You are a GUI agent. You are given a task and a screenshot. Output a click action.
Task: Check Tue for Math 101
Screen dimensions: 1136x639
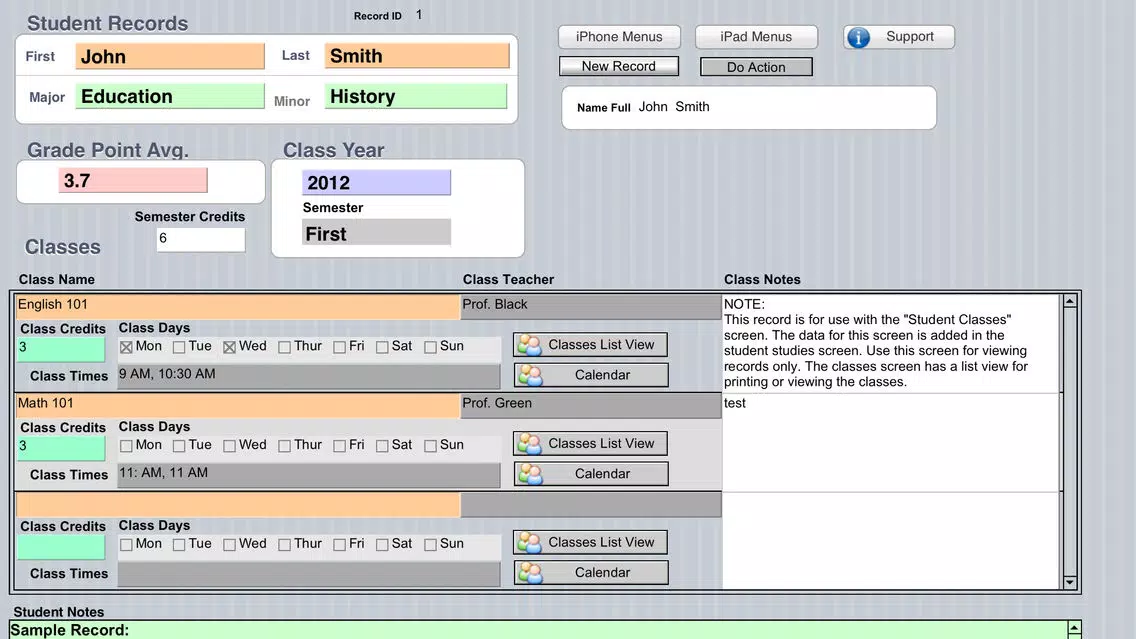[x=179, y=446]
